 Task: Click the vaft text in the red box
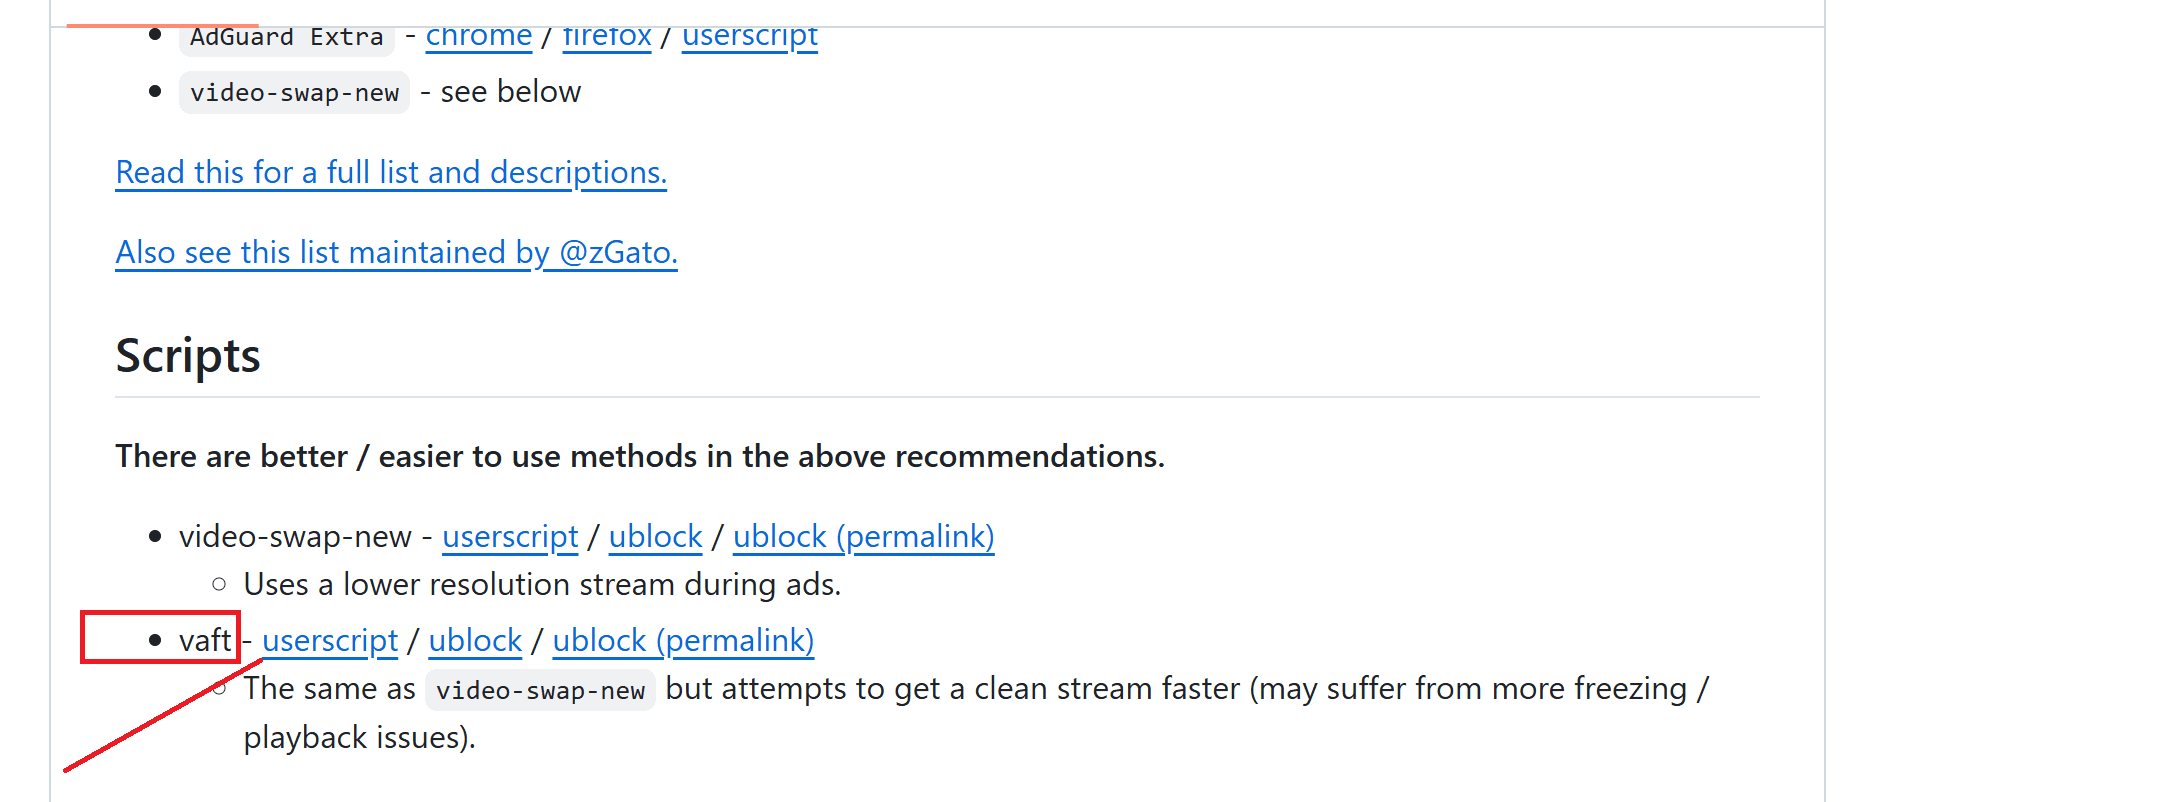pos(205,641)
